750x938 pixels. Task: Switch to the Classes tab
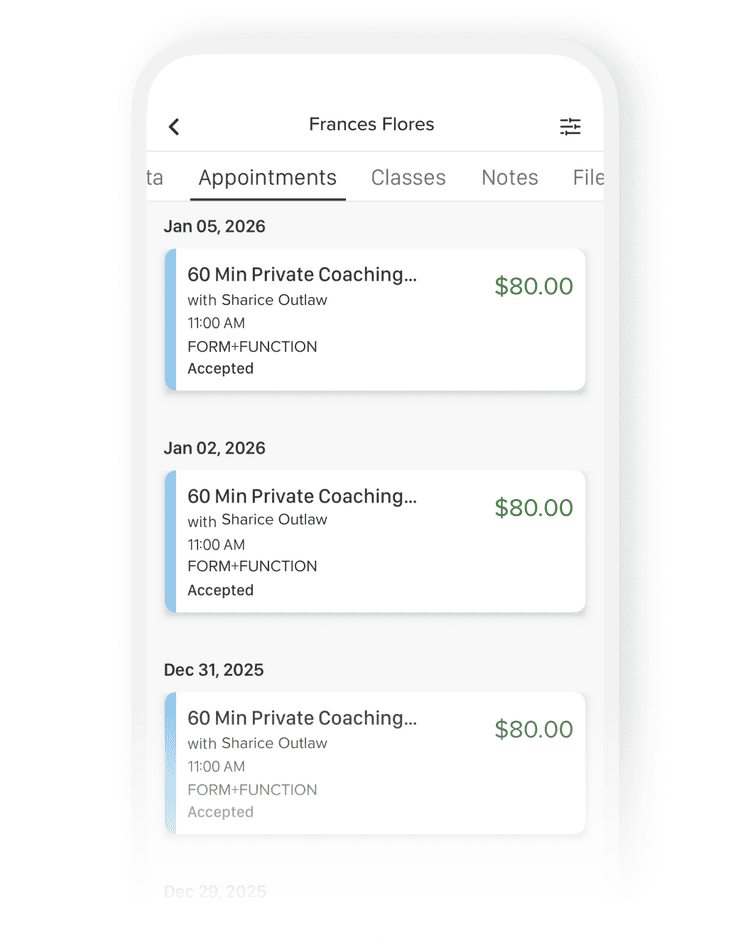408,177
